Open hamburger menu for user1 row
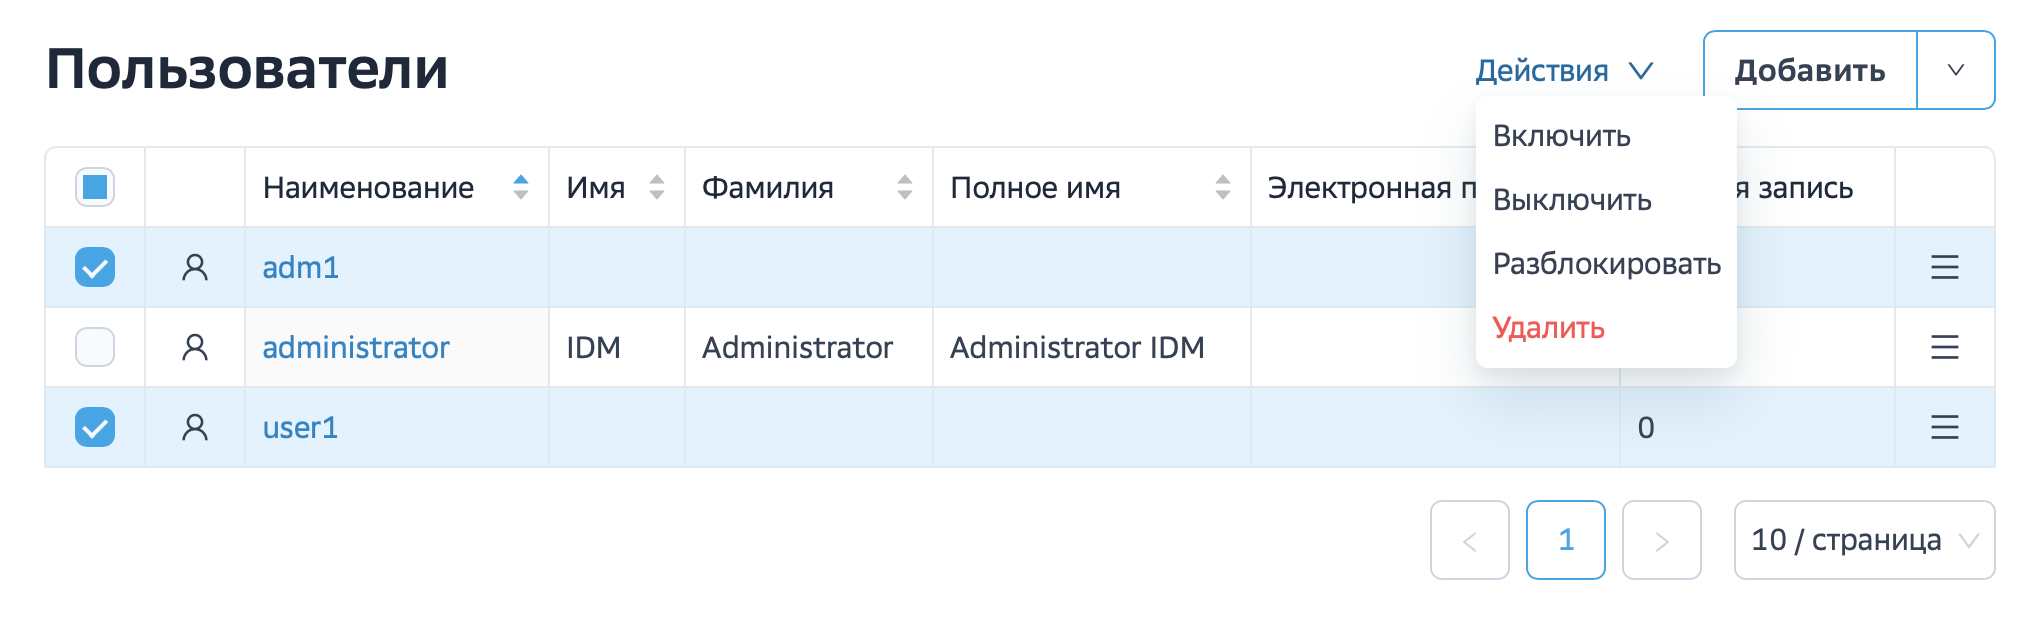 pos(1944,427)
